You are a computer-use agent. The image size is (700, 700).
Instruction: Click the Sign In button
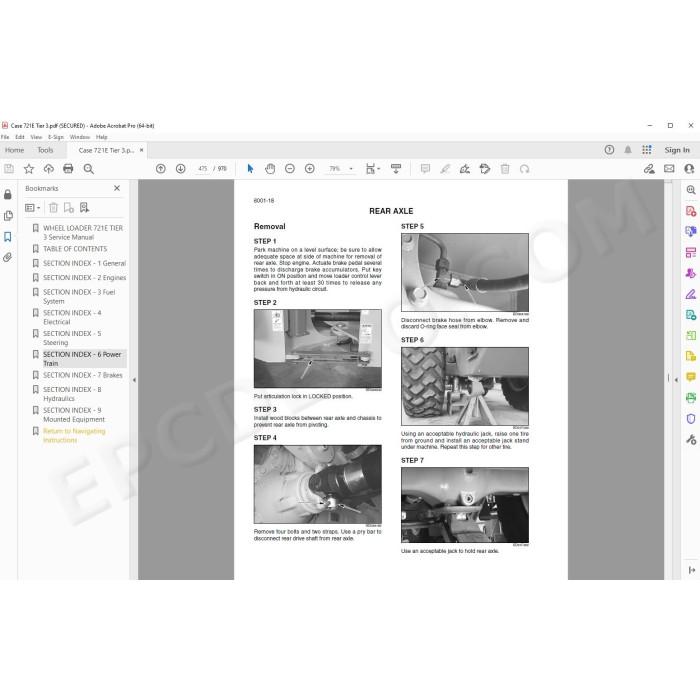tap(677, 150)
